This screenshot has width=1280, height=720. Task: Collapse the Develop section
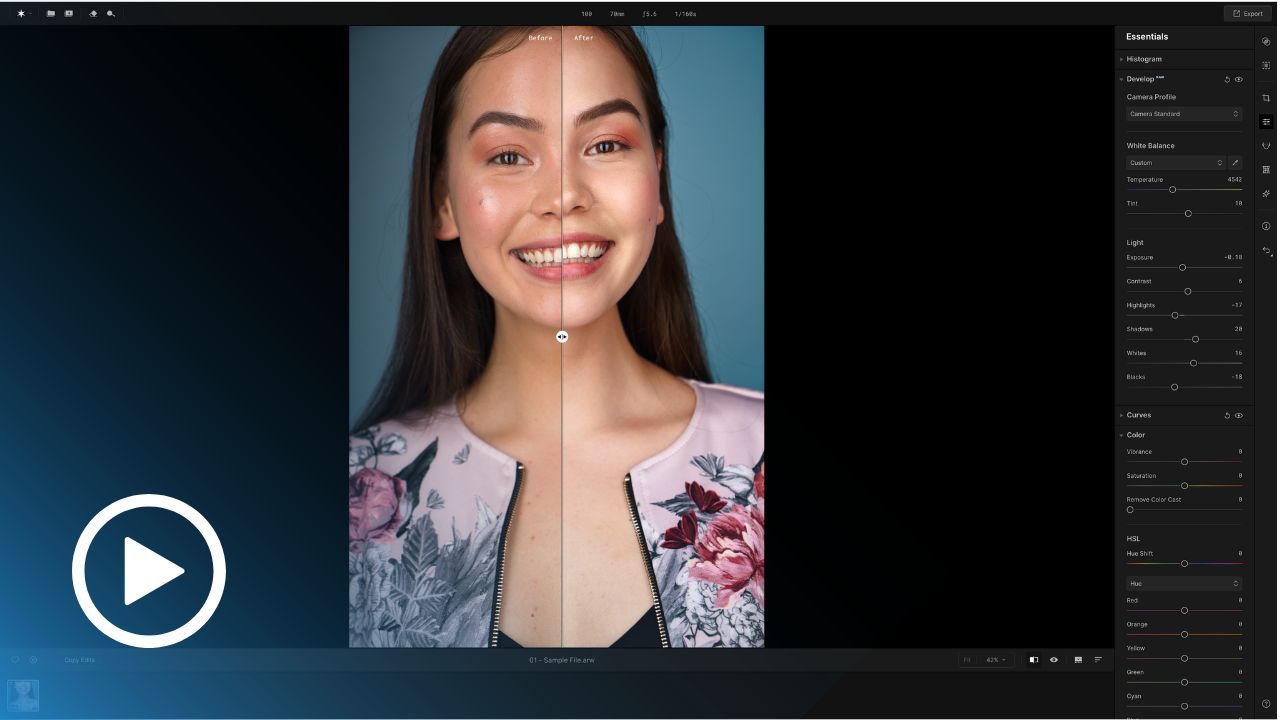pyautogui.click(x=1121, y=79)
